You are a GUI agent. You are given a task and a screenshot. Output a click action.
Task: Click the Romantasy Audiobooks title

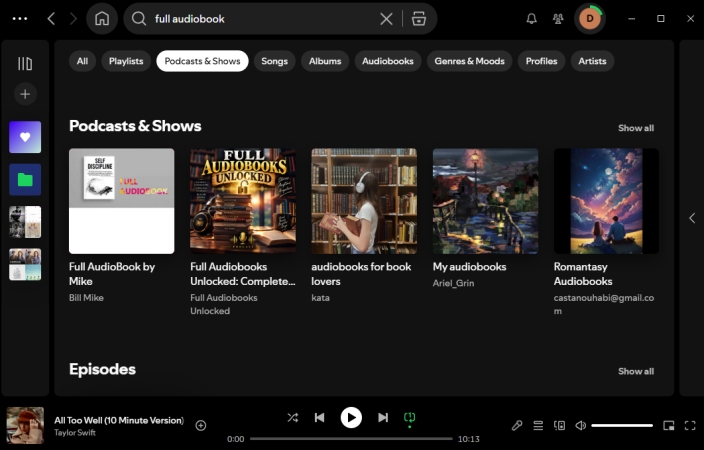(583, 274)
